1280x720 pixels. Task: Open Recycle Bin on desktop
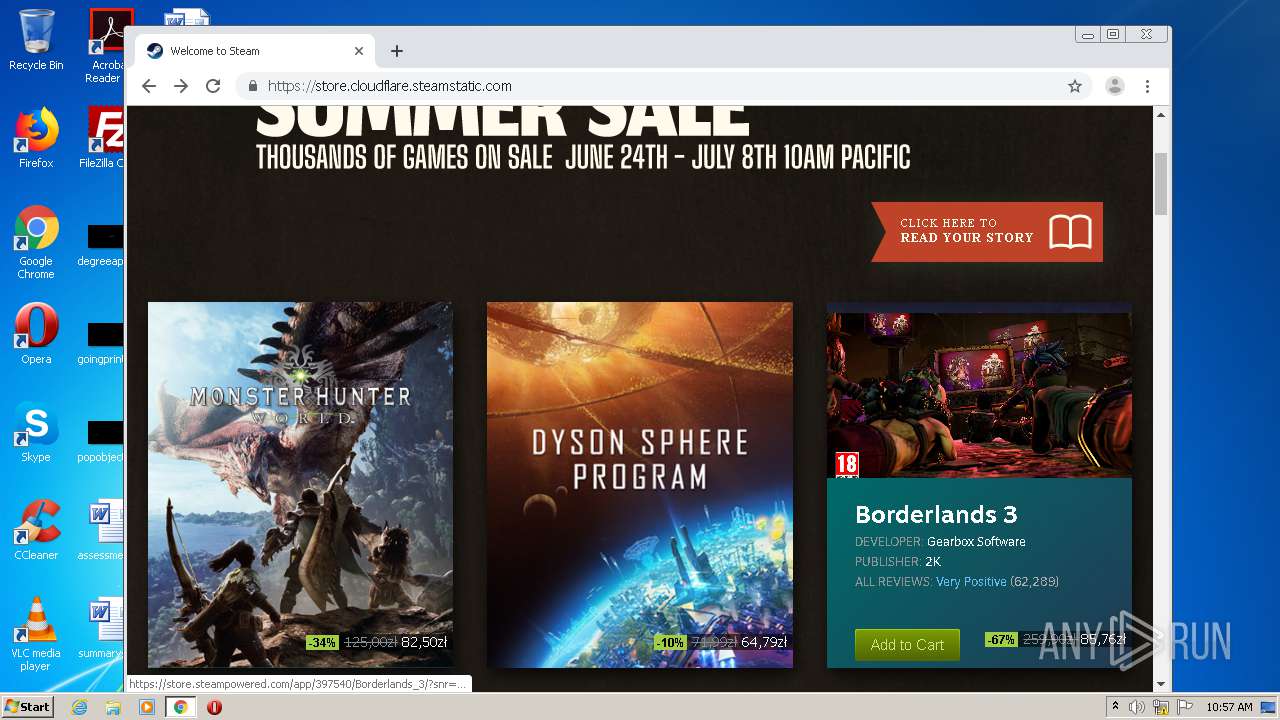(x=36, y=40)
